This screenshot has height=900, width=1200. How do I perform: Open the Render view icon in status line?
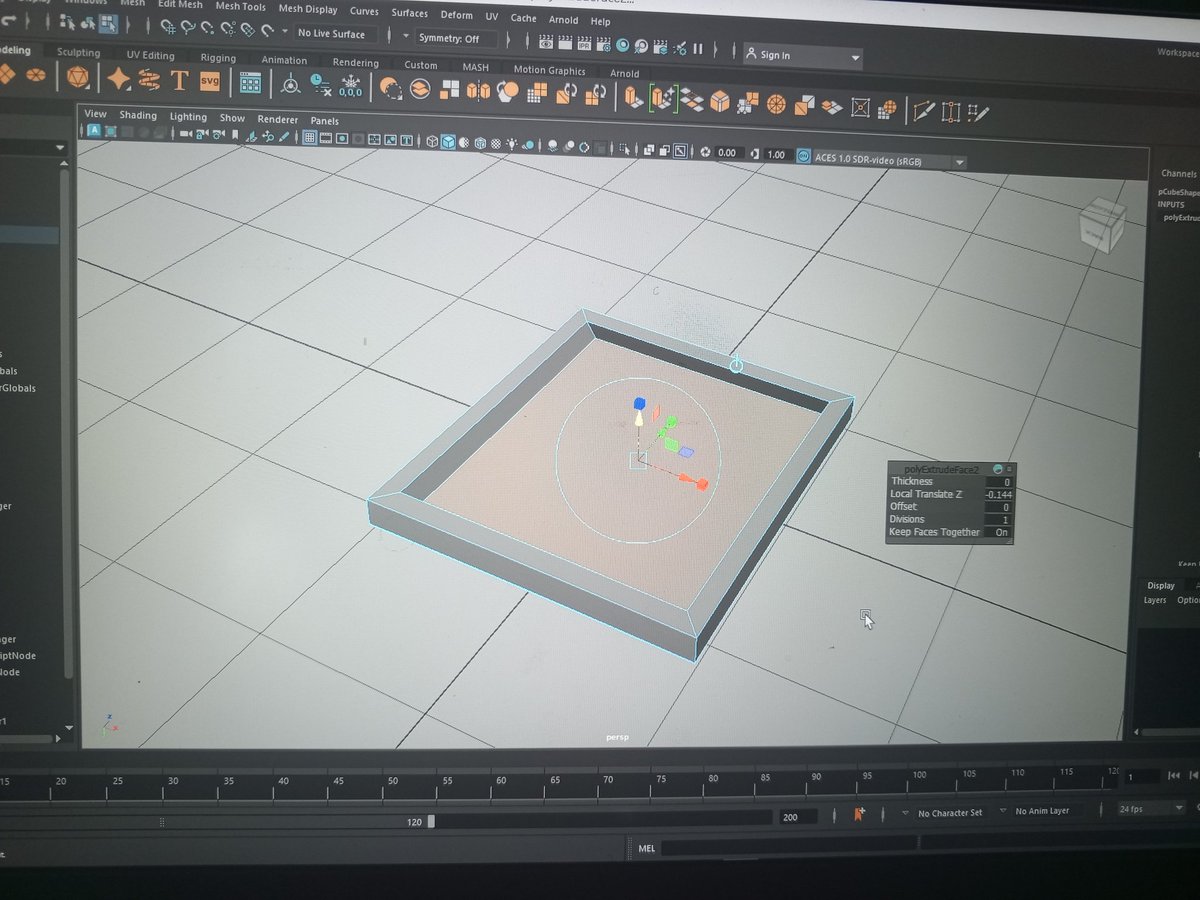[x=546, y=45]
